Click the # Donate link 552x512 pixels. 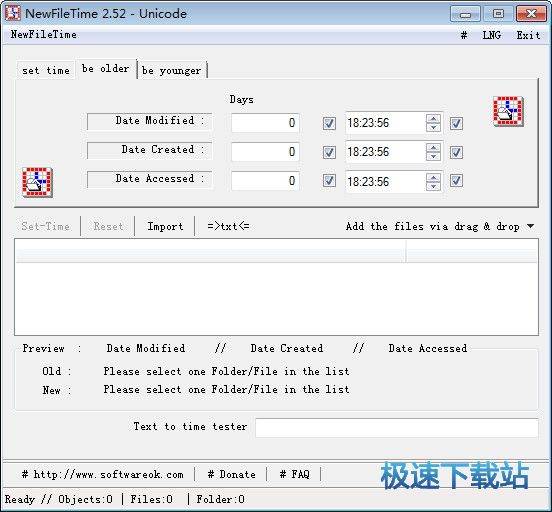[231, 474]
